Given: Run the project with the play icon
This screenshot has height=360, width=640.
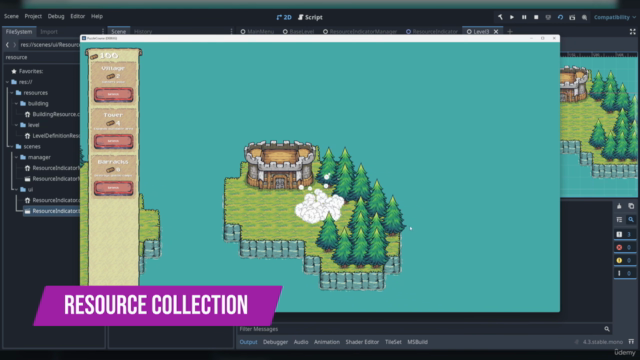Looking at the screenshot, I should pyautogui.click(x=512, y=17).
